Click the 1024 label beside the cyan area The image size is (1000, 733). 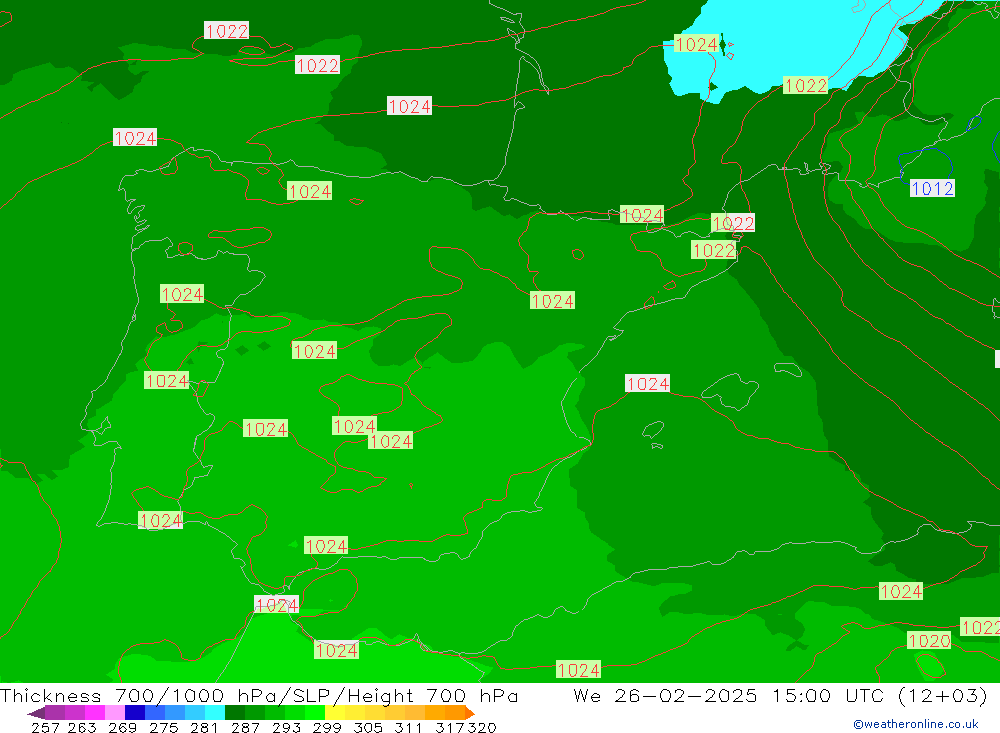tap(696, 44)
